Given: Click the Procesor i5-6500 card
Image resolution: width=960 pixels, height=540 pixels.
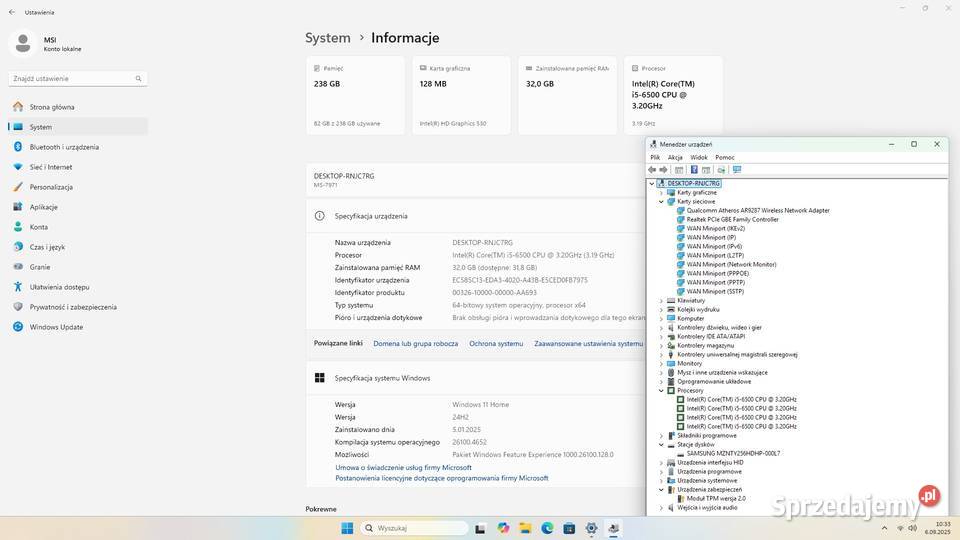Looking at the screenshot, I should coord(673,96).
